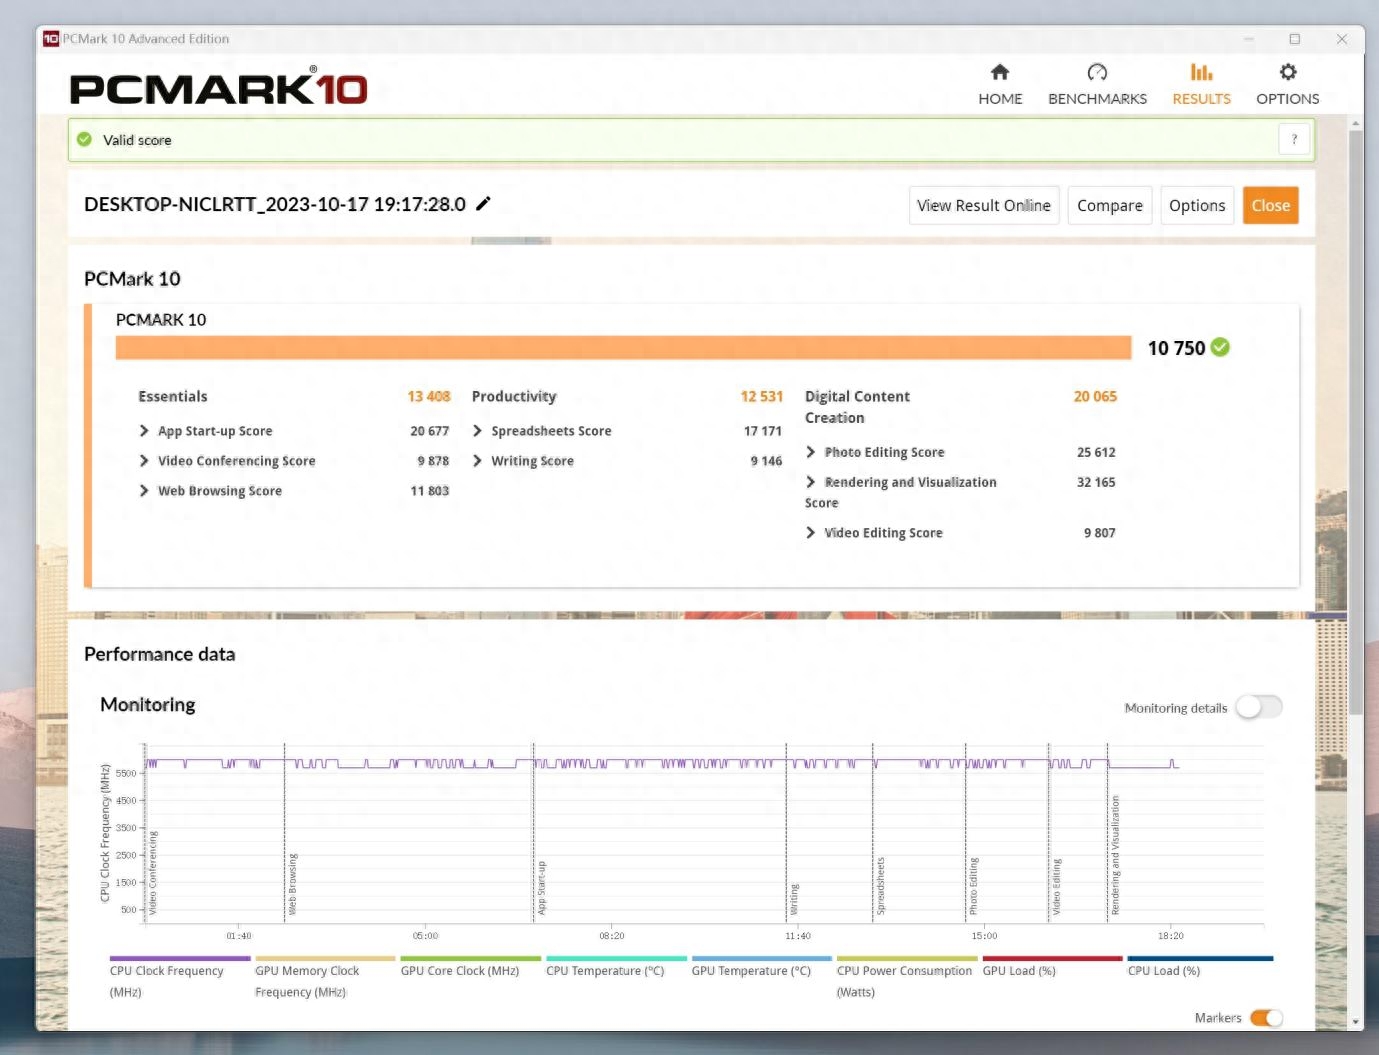
Task: Select GPU Memory Clock Frequency legend bar
Action: pyautogui.click(x=325, y=958)
